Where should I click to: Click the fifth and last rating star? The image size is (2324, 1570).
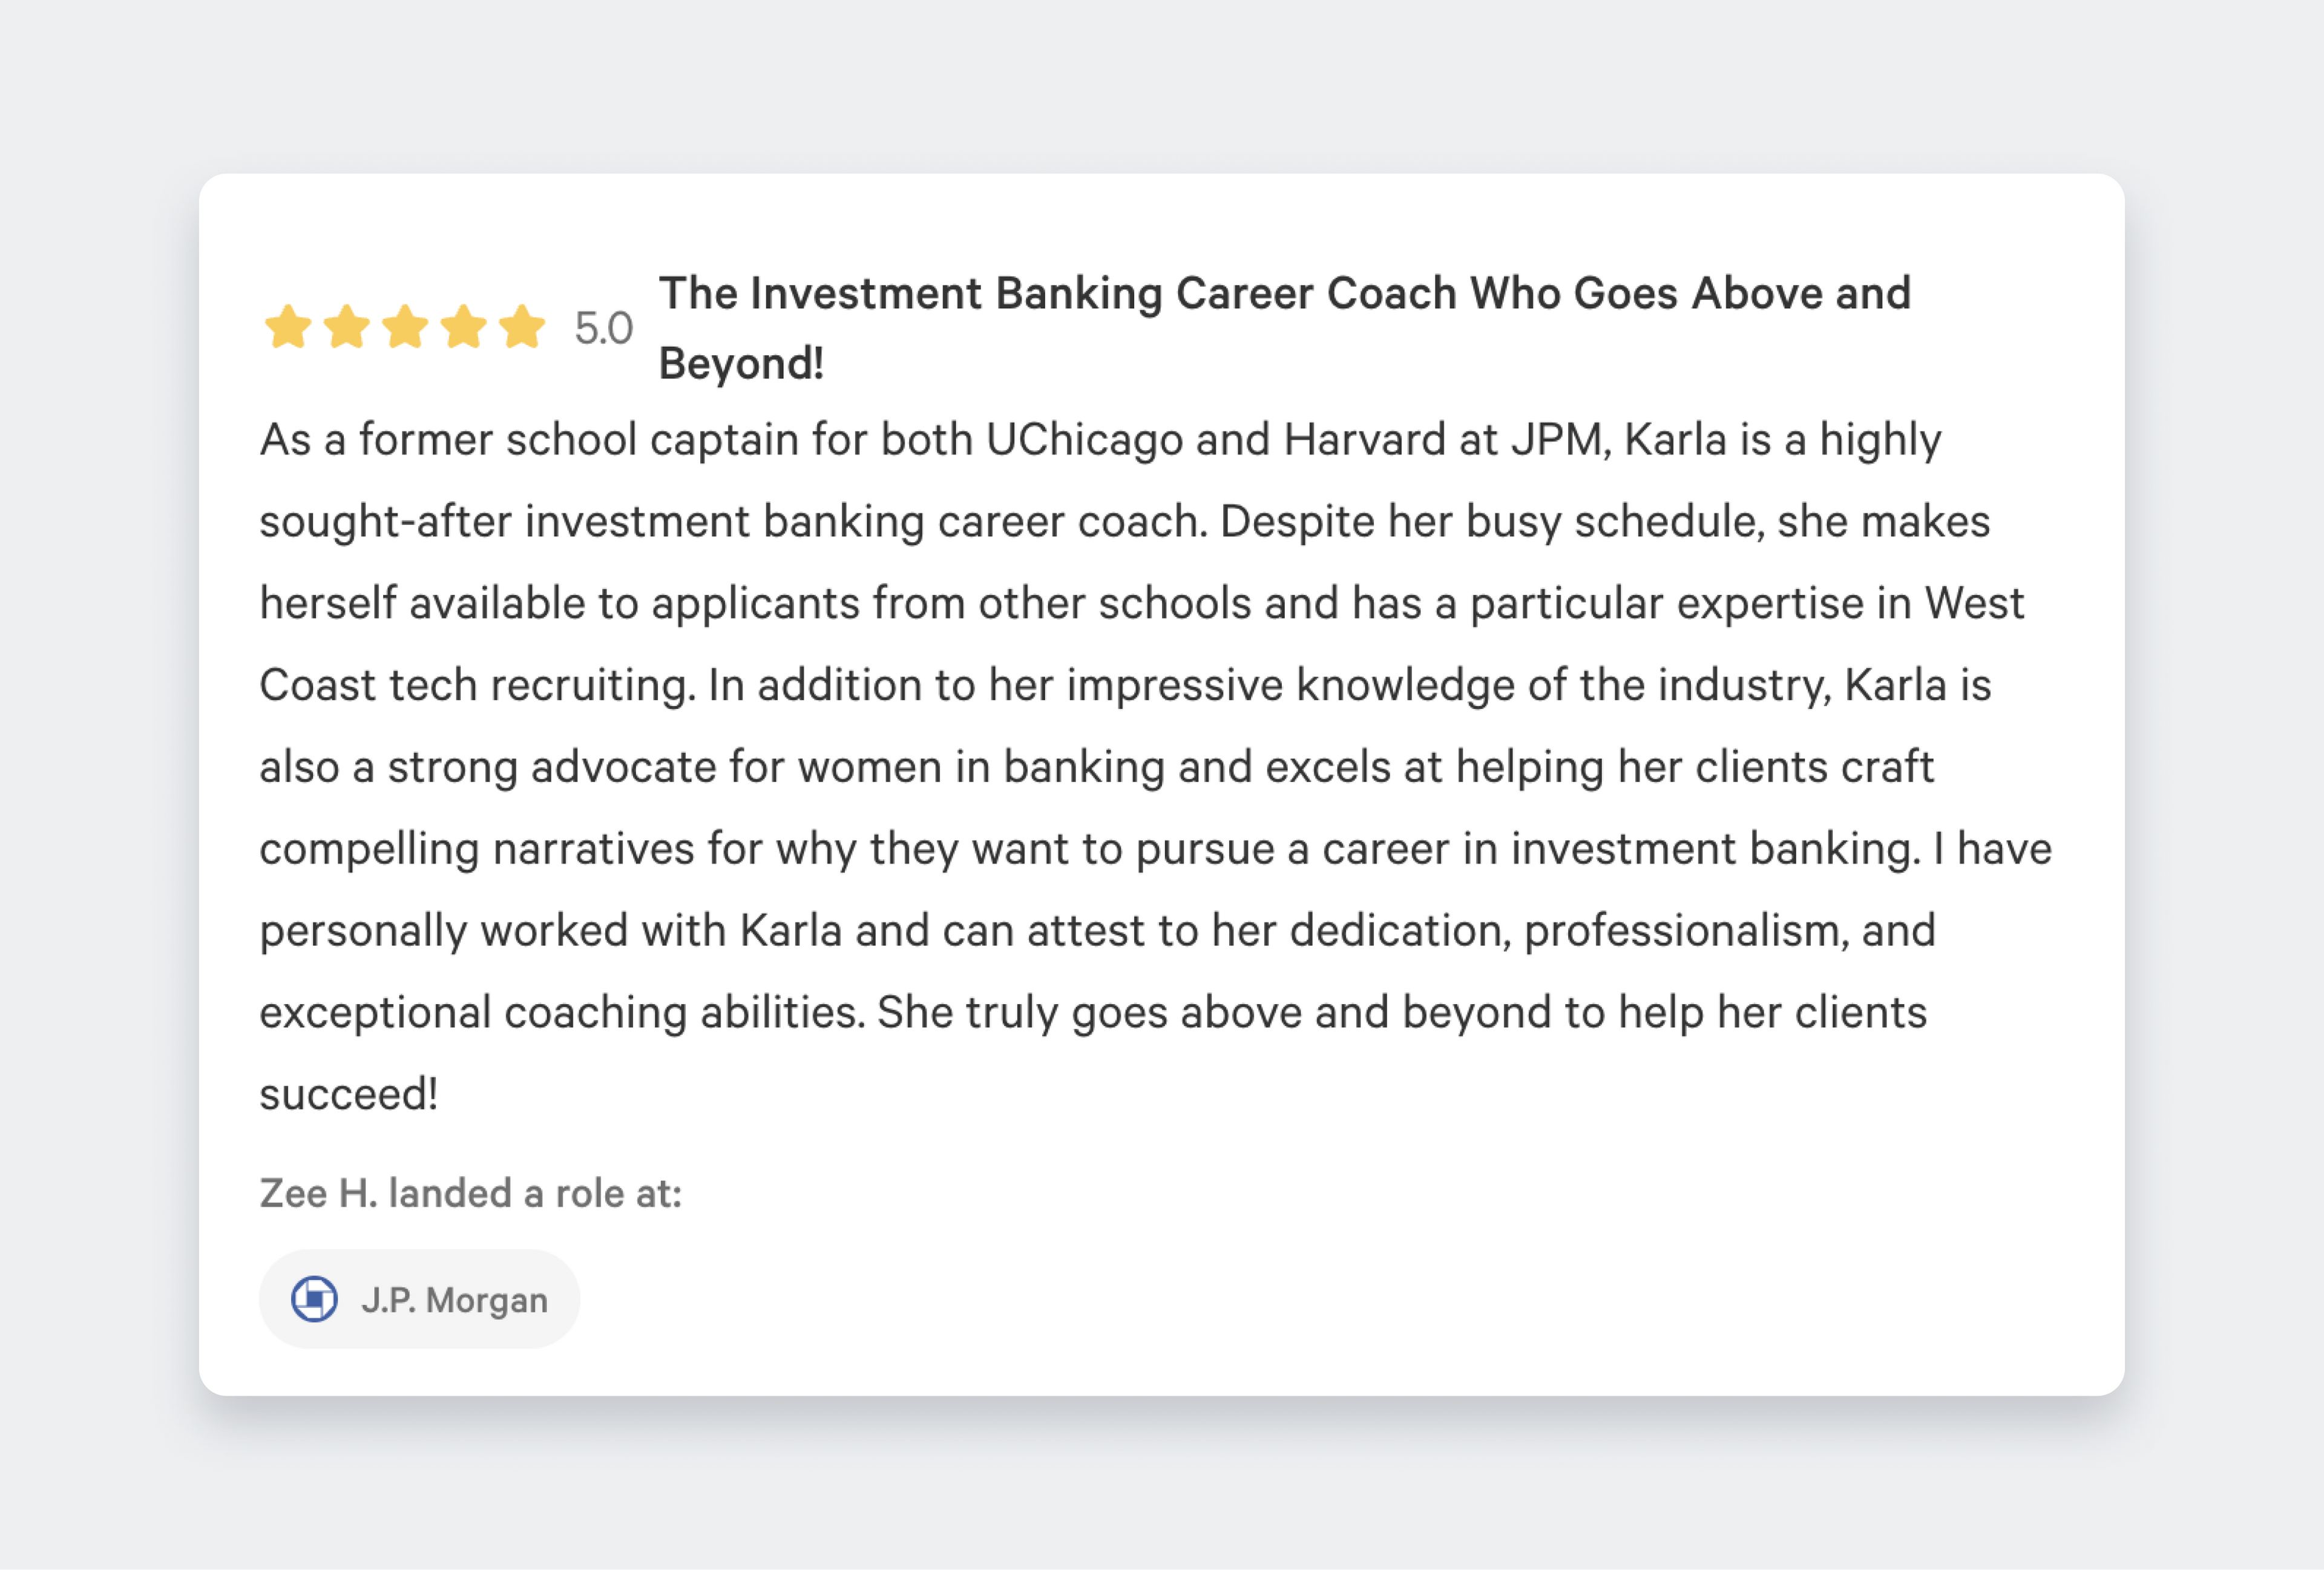(x=522, y=327)
